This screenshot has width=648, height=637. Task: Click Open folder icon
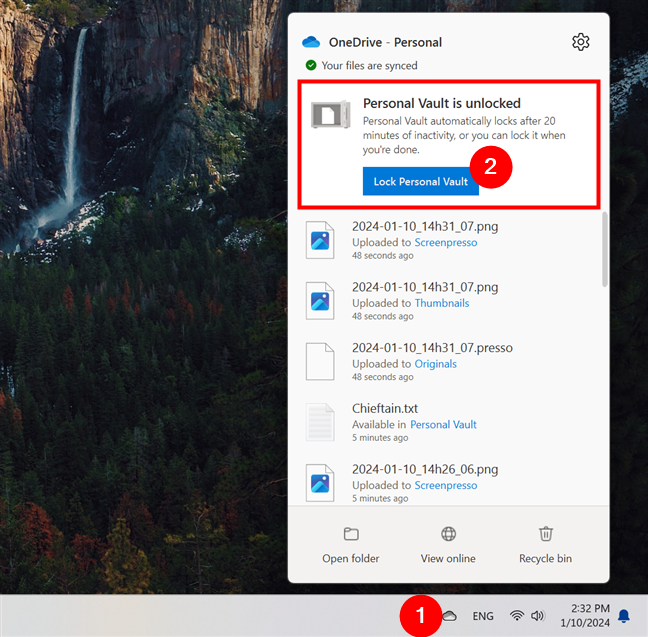(x=351, y=534)
